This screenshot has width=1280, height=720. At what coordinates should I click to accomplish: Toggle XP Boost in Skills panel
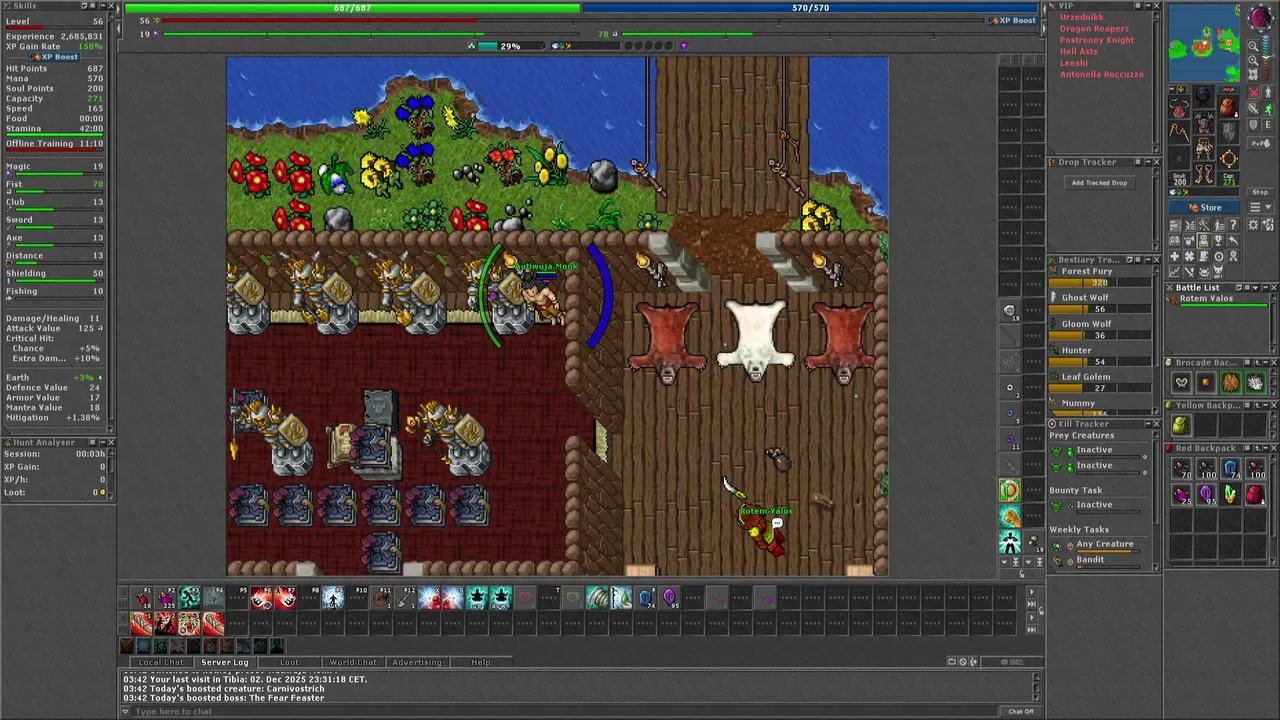coord(55,57)
